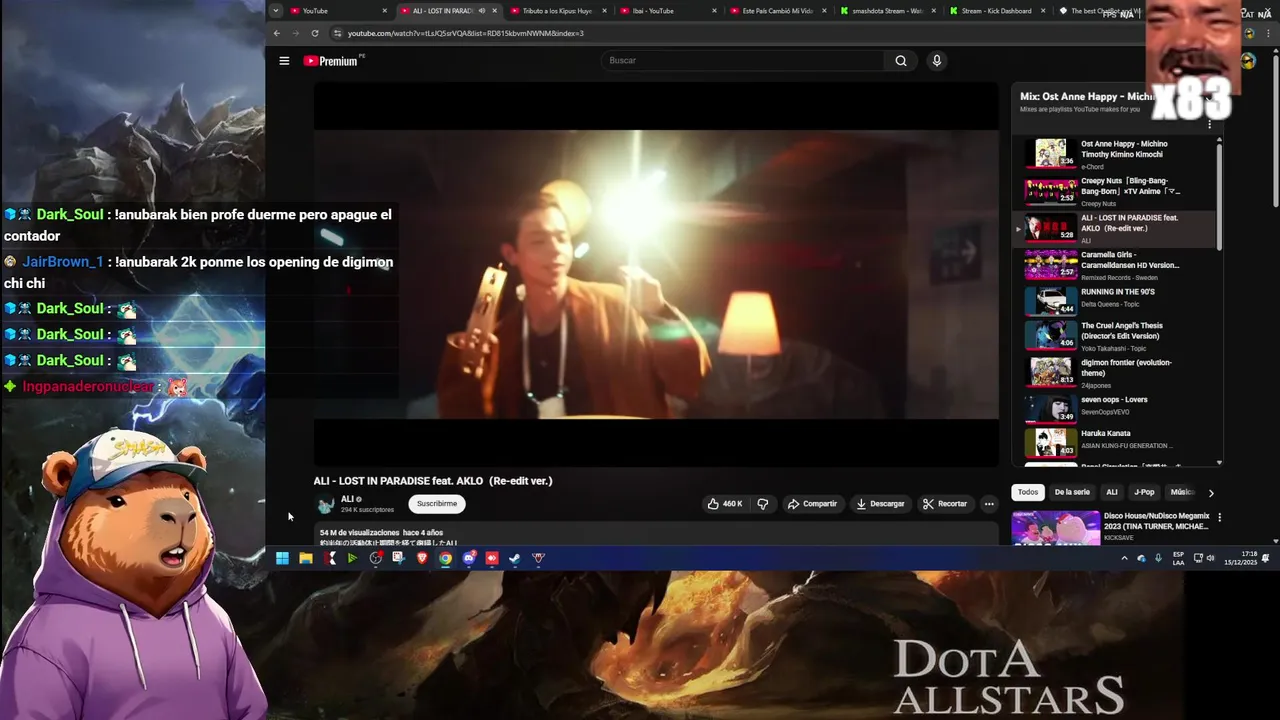
Task: Open Disco House/NuDisco Megamix recommendation
Action: click(x=1111, y=528)
